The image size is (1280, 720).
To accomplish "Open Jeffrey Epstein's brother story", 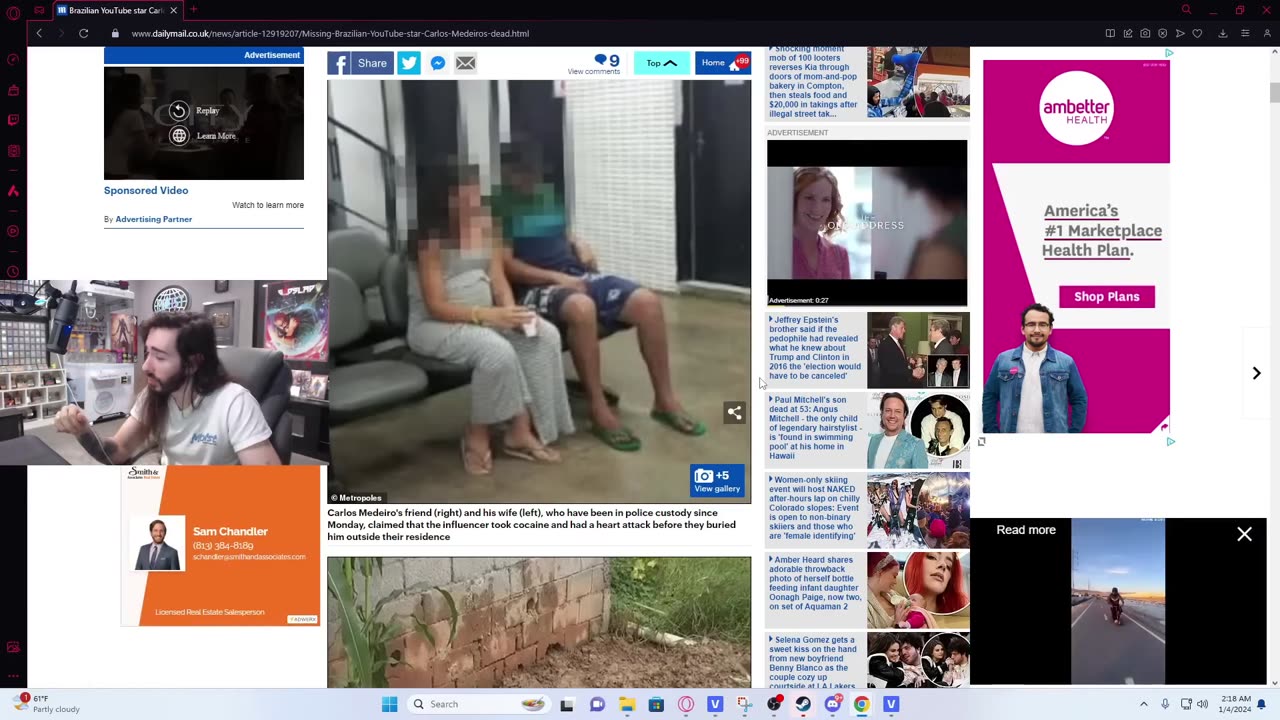I will coord(814,348).
